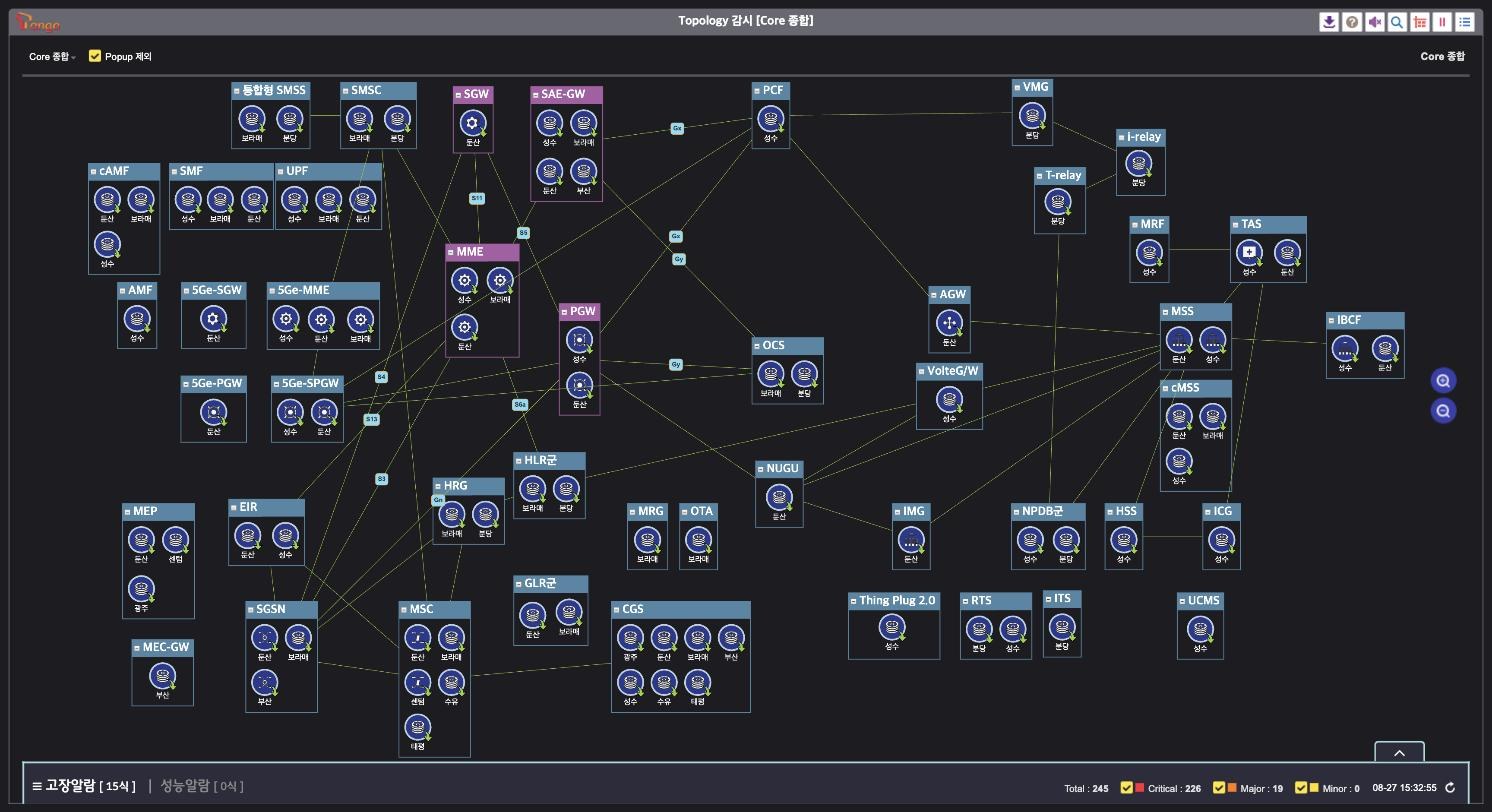The width and height of the screenshot is (1492, 812).
Task: Click the PCF 성수 node icon
Action: click(x=771, y=118)
